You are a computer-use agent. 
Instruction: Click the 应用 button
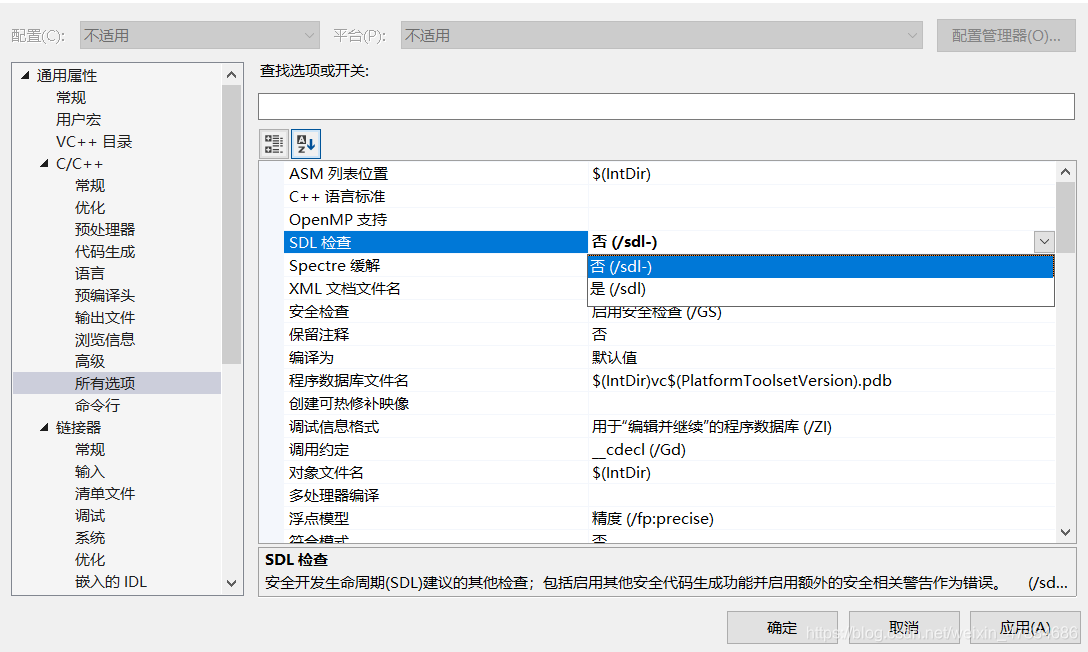[x=1025, y=627]
